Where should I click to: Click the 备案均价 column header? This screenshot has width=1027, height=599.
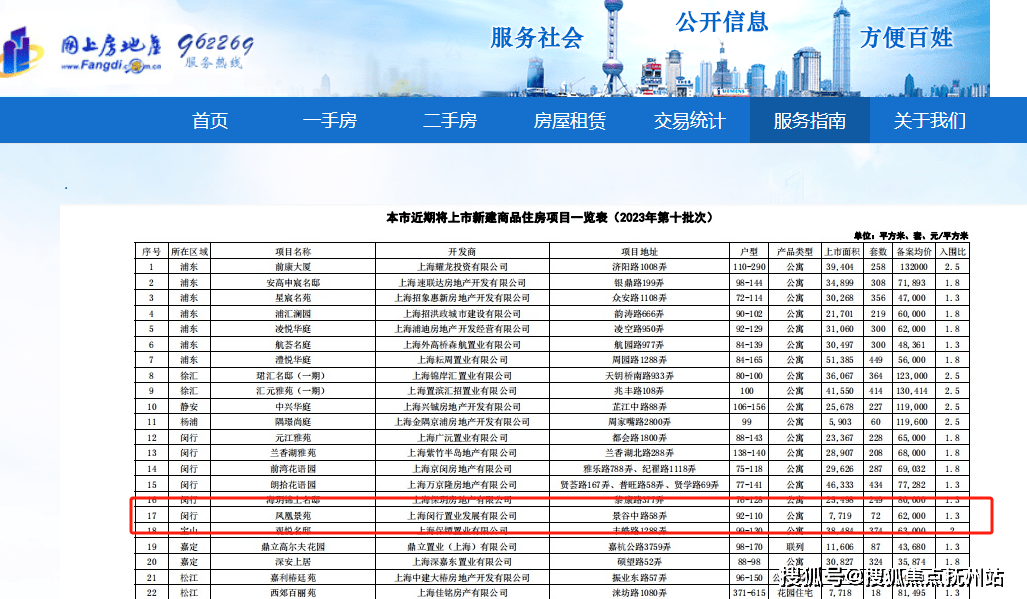(x=914, y=251)
